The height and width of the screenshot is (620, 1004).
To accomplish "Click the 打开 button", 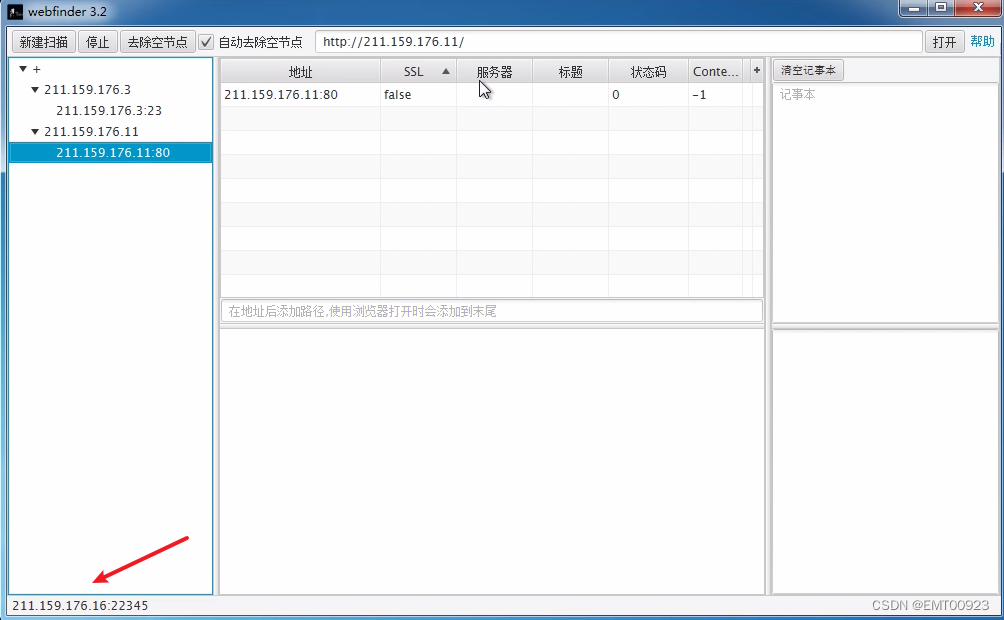I will point(944,42).
